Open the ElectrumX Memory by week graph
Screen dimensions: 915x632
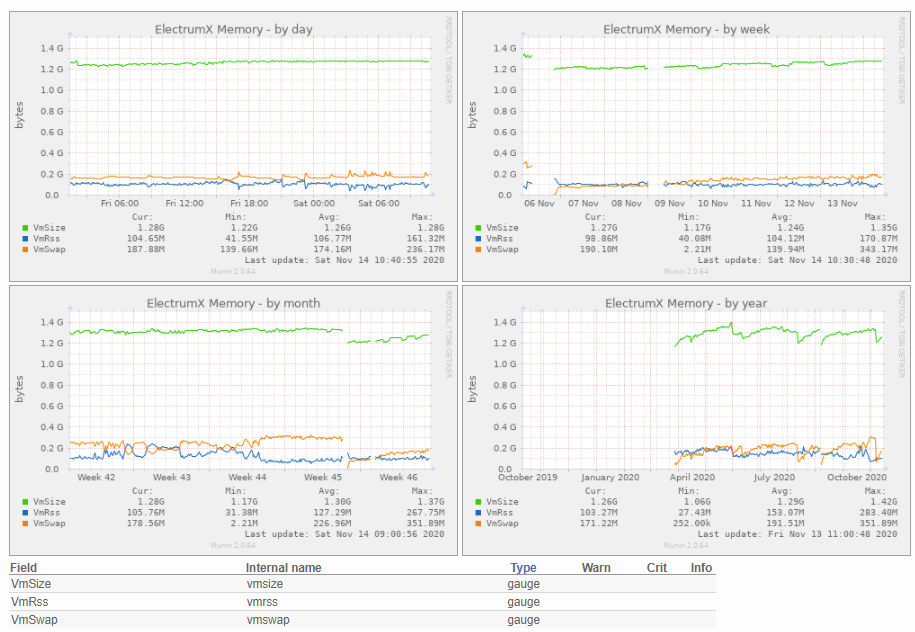(686, 146)
